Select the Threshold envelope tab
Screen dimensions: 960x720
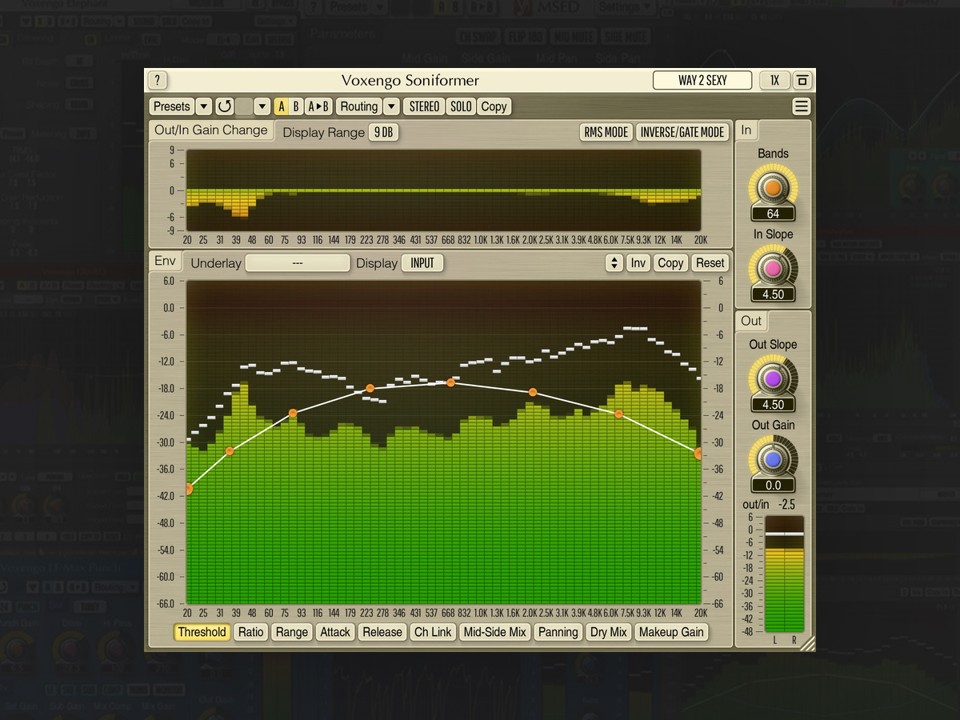coord(202,632)
